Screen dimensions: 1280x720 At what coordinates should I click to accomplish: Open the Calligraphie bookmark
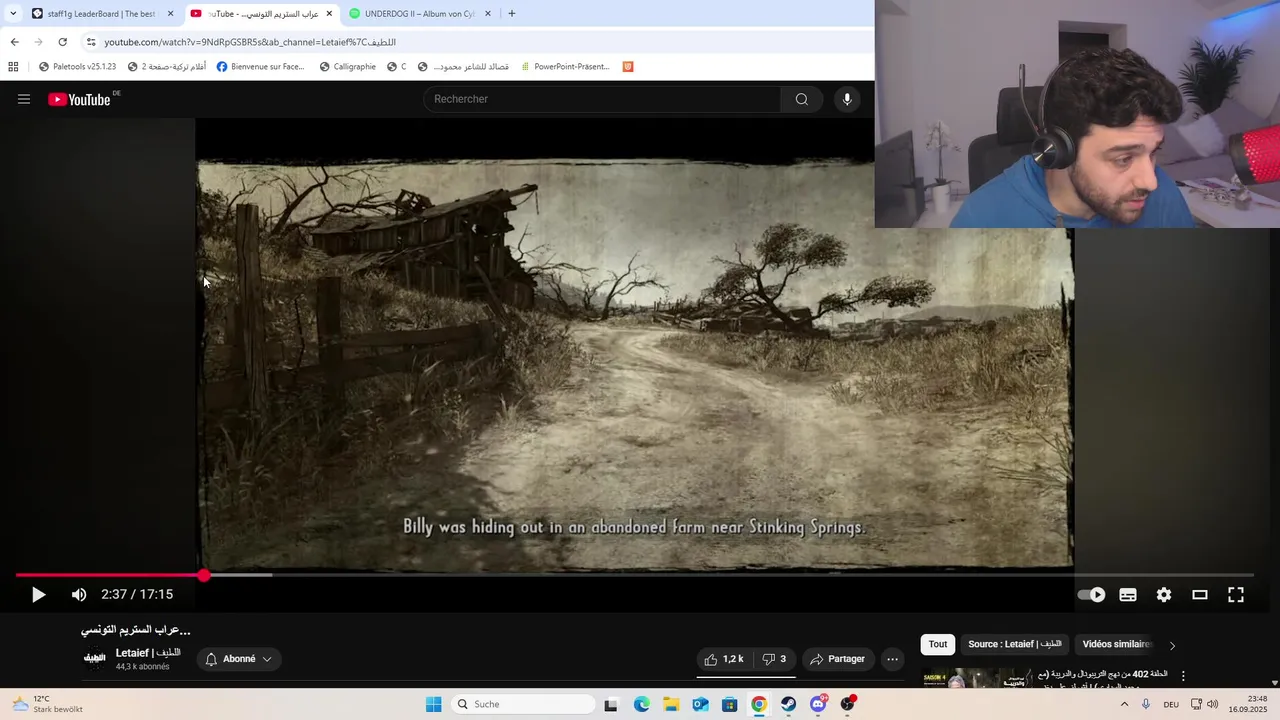[348, 67]
